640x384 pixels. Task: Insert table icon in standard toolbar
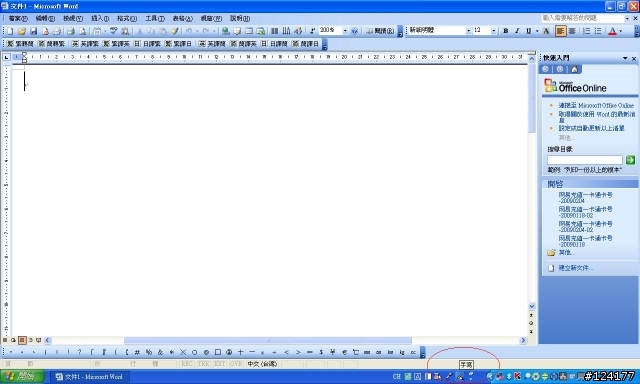click(249, 31)
